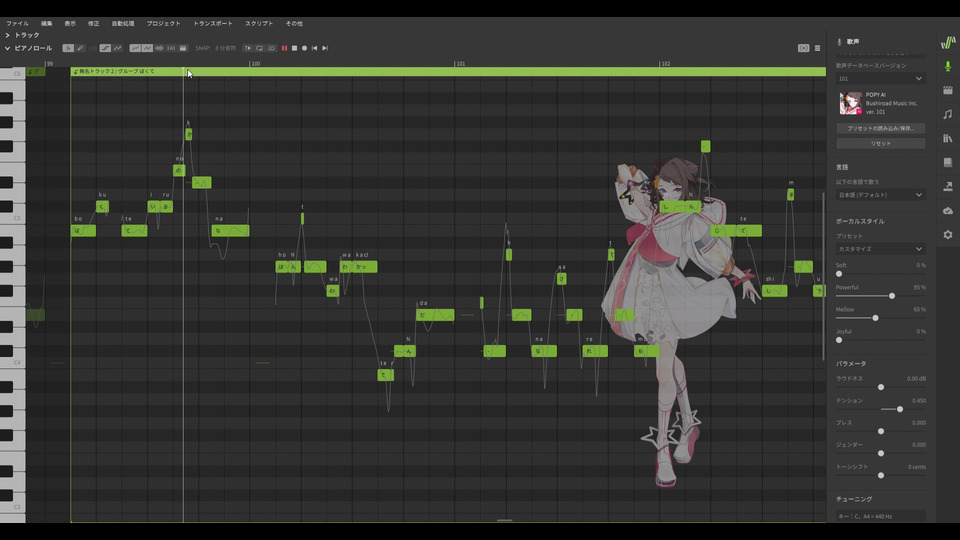Image resolution: width=960 pixels, height=540 pixels.
Task: Click the POPY AI voice thumbnail
Action: pos(850,103)
